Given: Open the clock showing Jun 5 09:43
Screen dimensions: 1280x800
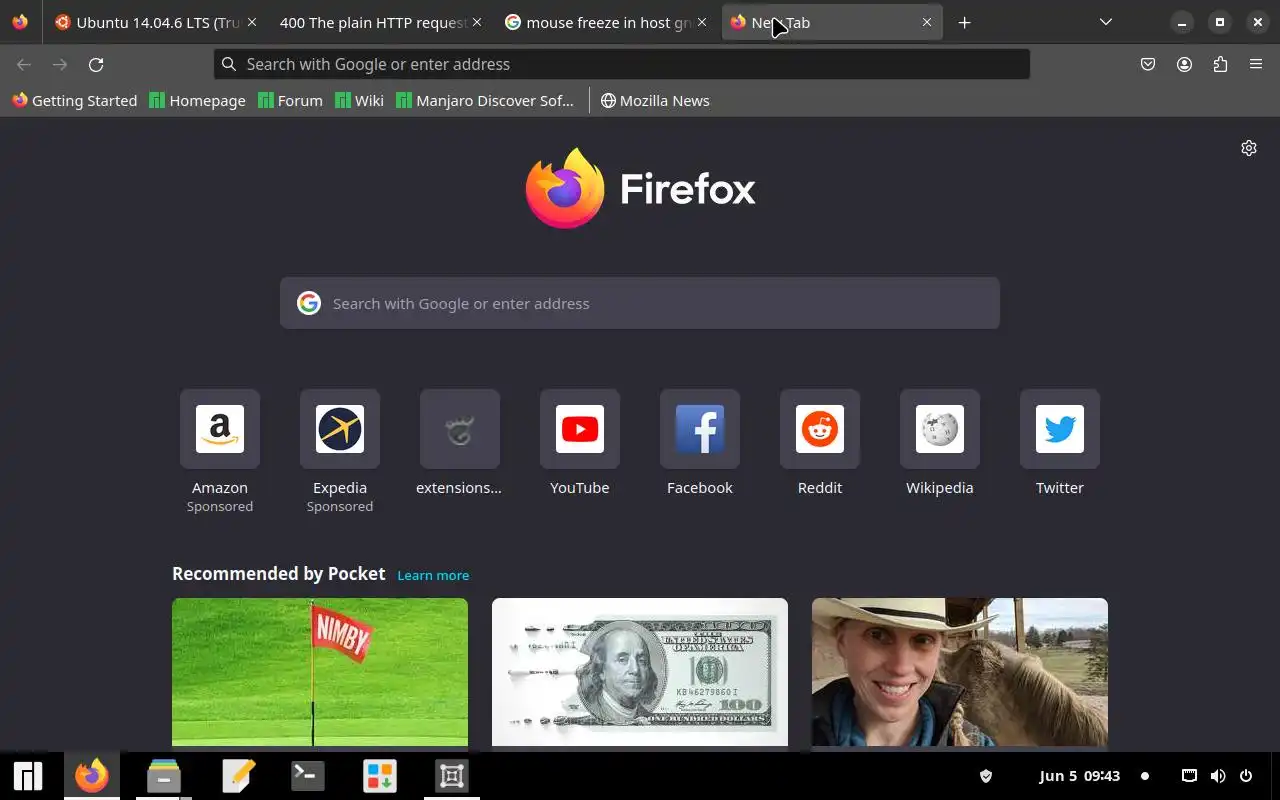Looking at the screenshot, I should click(1080, 776).
